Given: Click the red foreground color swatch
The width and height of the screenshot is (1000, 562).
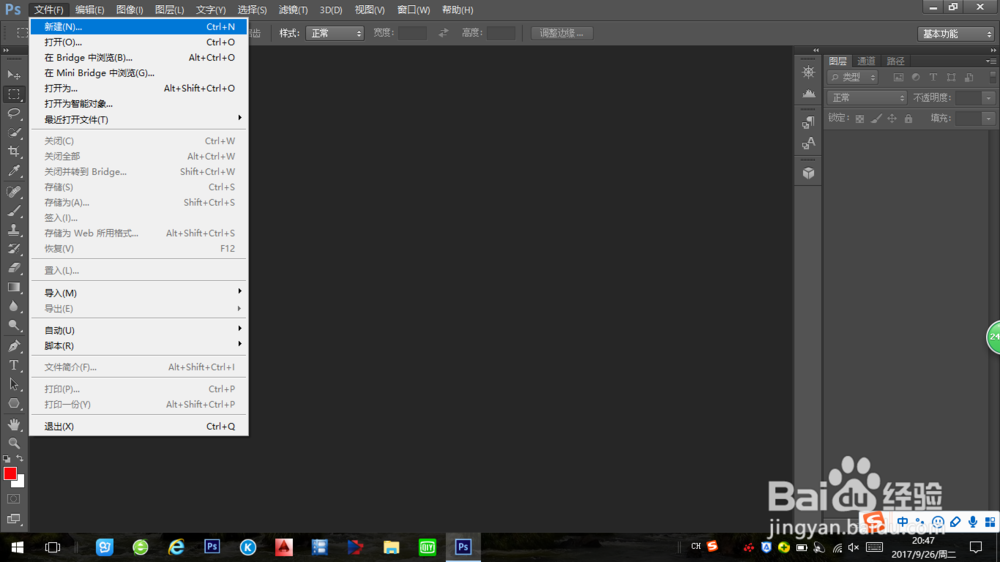Looking at the screenshot, I should pyautogui.click(x=10, y=473).
